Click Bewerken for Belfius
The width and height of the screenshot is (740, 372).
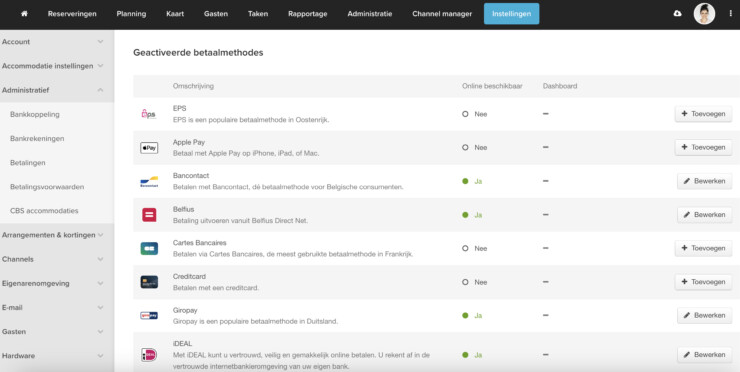[705, 215]
